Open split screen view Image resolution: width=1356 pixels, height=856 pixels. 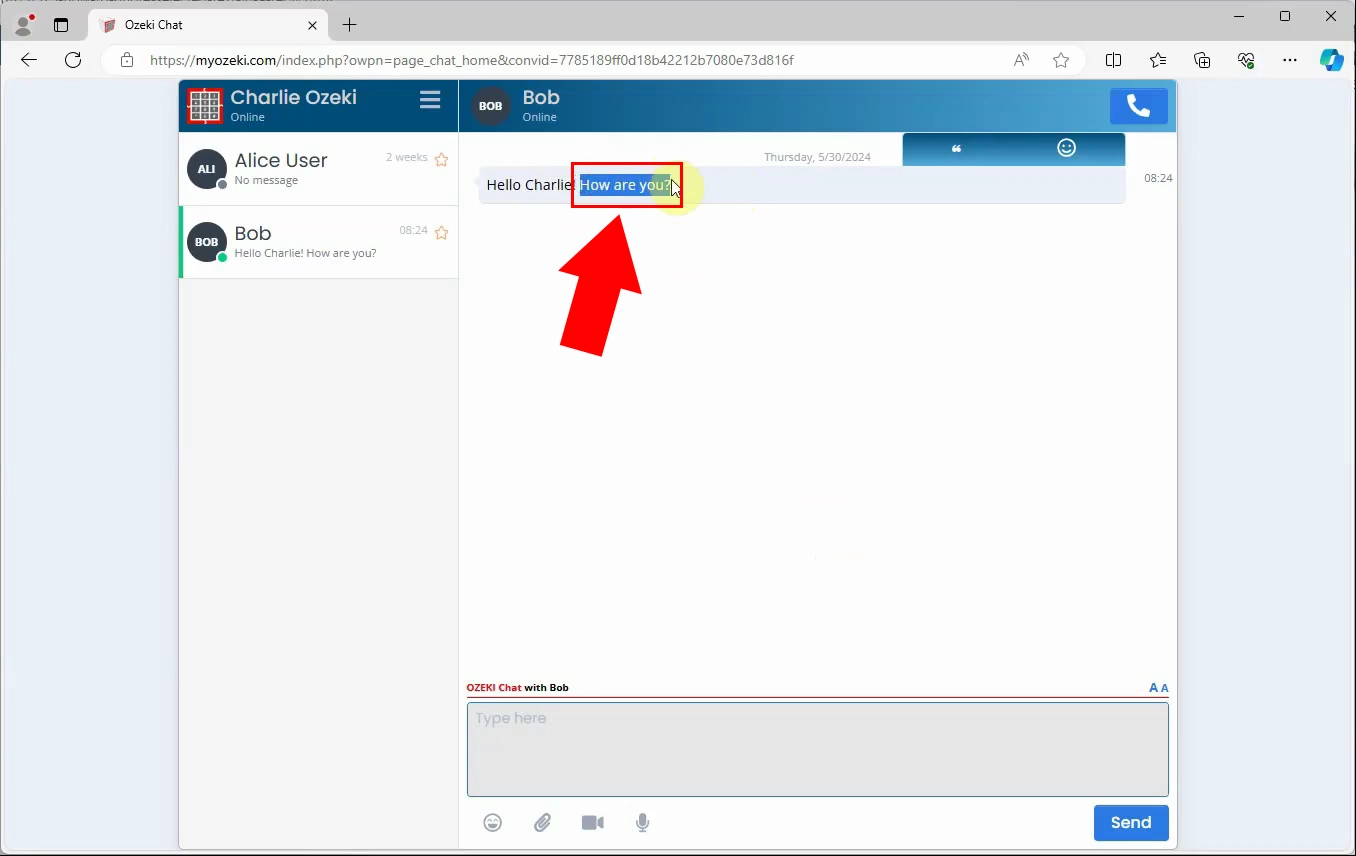point(1113,60)
